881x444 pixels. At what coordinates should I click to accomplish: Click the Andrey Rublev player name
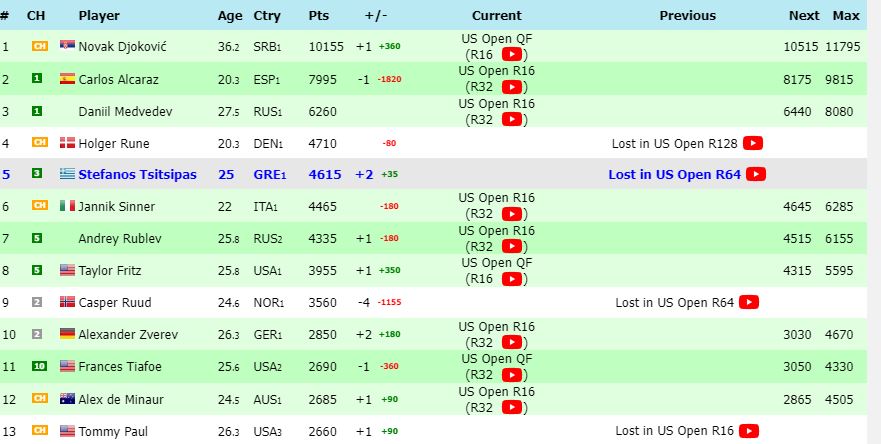pos(118,239)
